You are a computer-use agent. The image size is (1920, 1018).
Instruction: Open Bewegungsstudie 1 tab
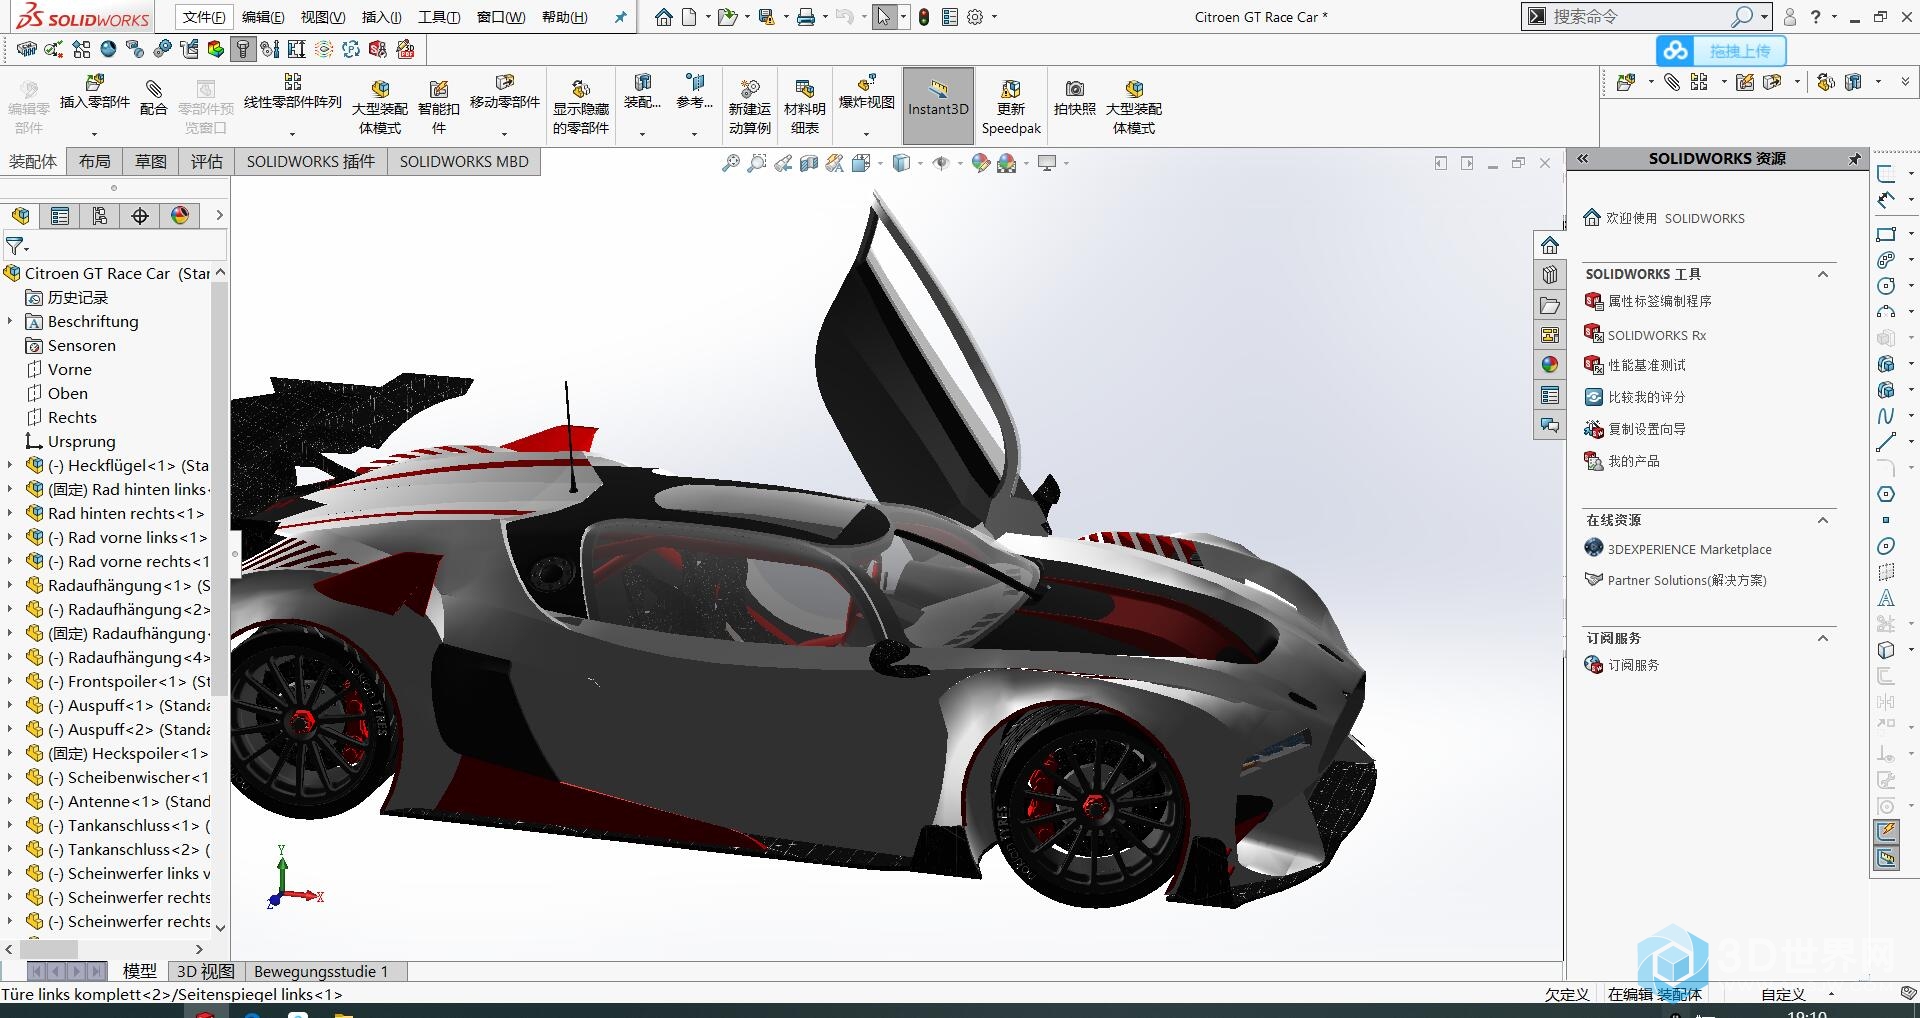(321, 971)
